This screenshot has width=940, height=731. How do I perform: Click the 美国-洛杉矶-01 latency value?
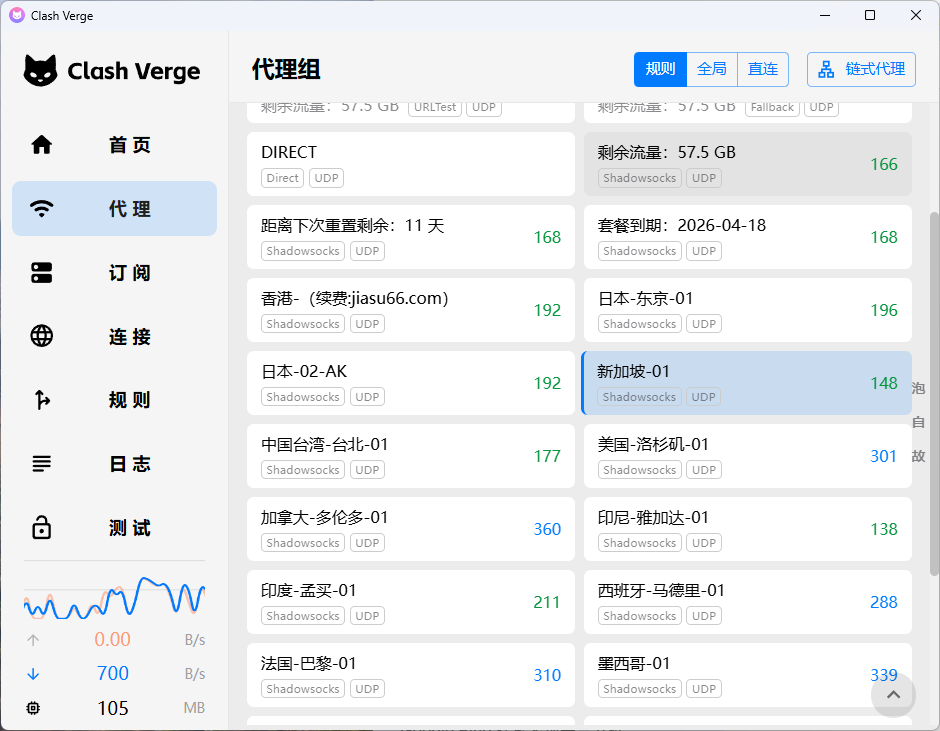883,456
